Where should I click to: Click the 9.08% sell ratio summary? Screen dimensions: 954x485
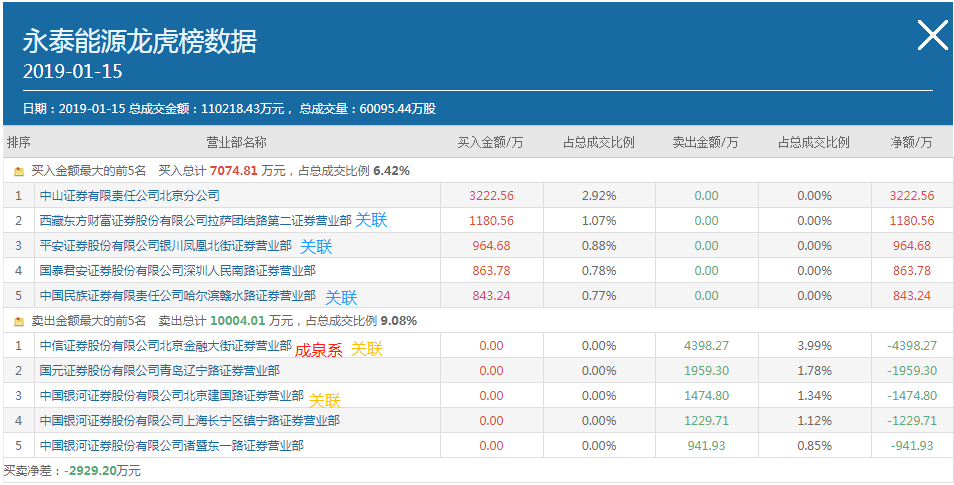tap(399, 321)
